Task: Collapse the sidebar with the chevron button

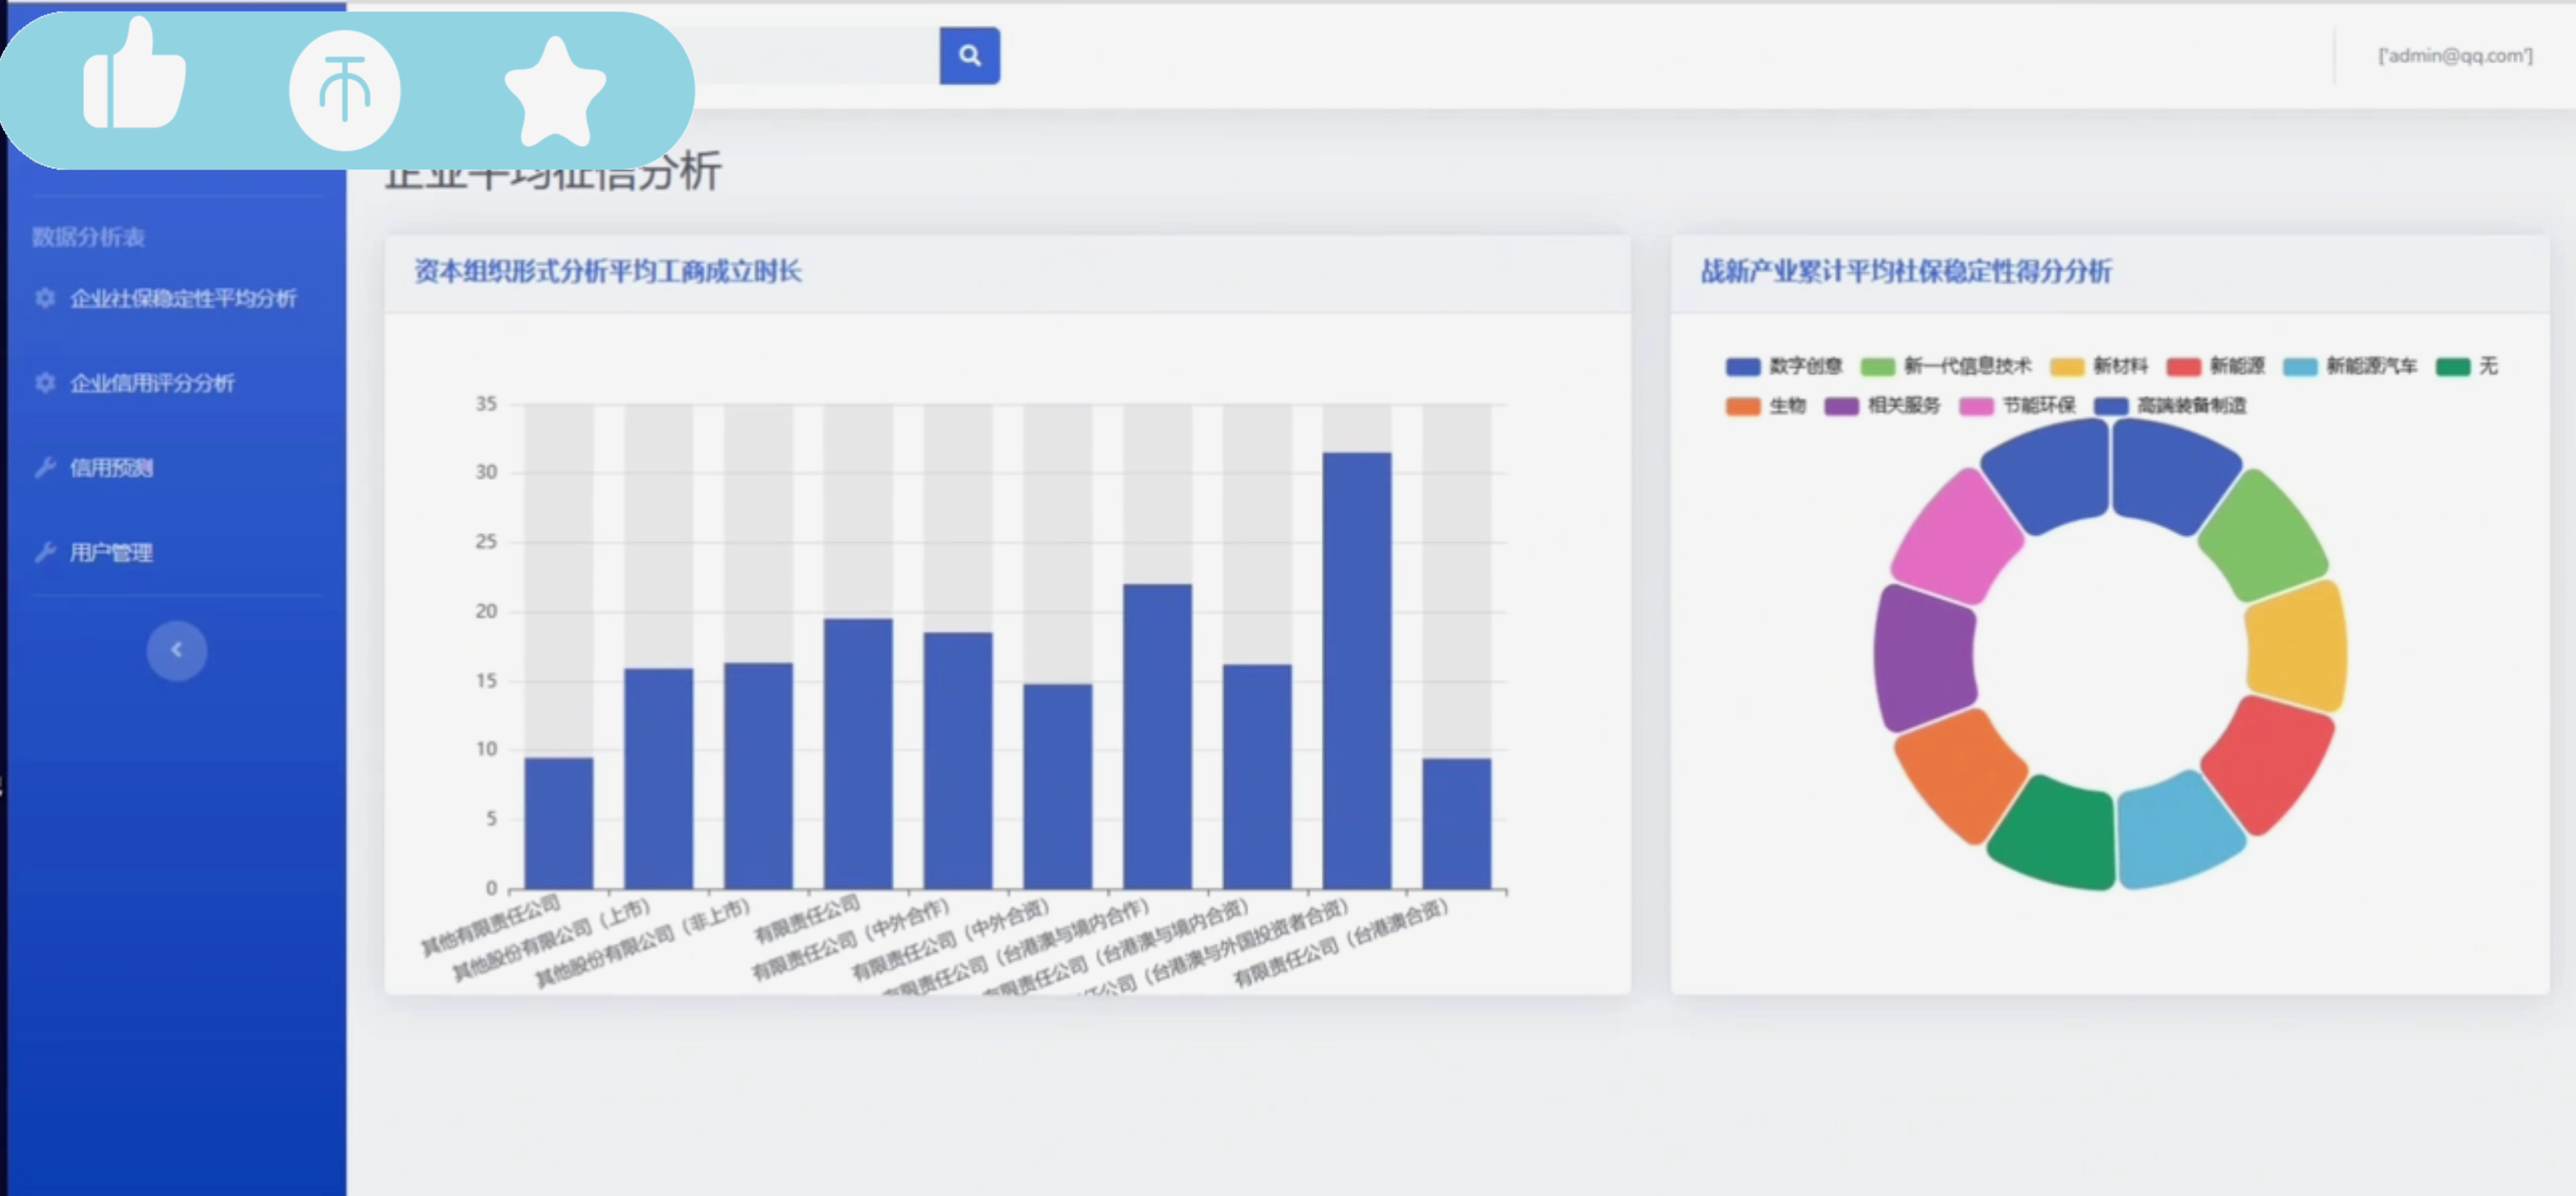Action: pyautogui.click(x=177, y=651)
